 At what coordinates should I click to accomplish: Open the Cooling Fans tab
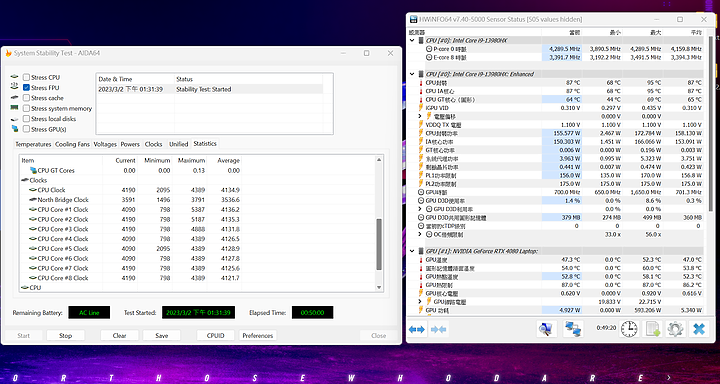coord(73,144)
